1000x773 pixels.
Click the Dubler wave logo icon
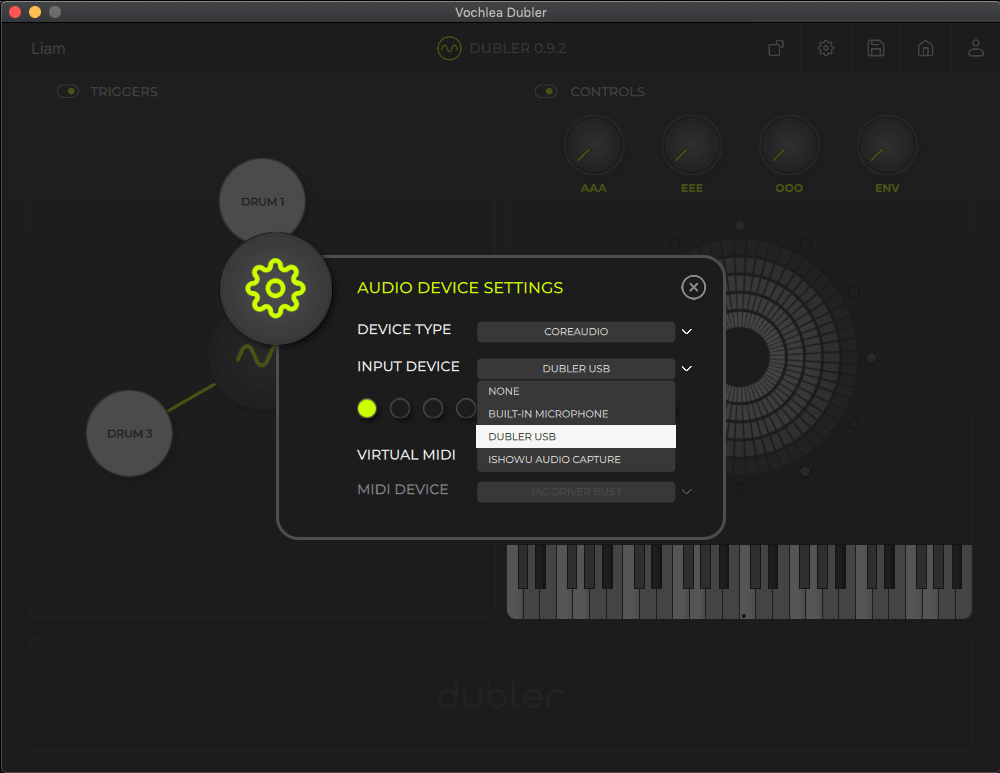[x=449, y=48]
